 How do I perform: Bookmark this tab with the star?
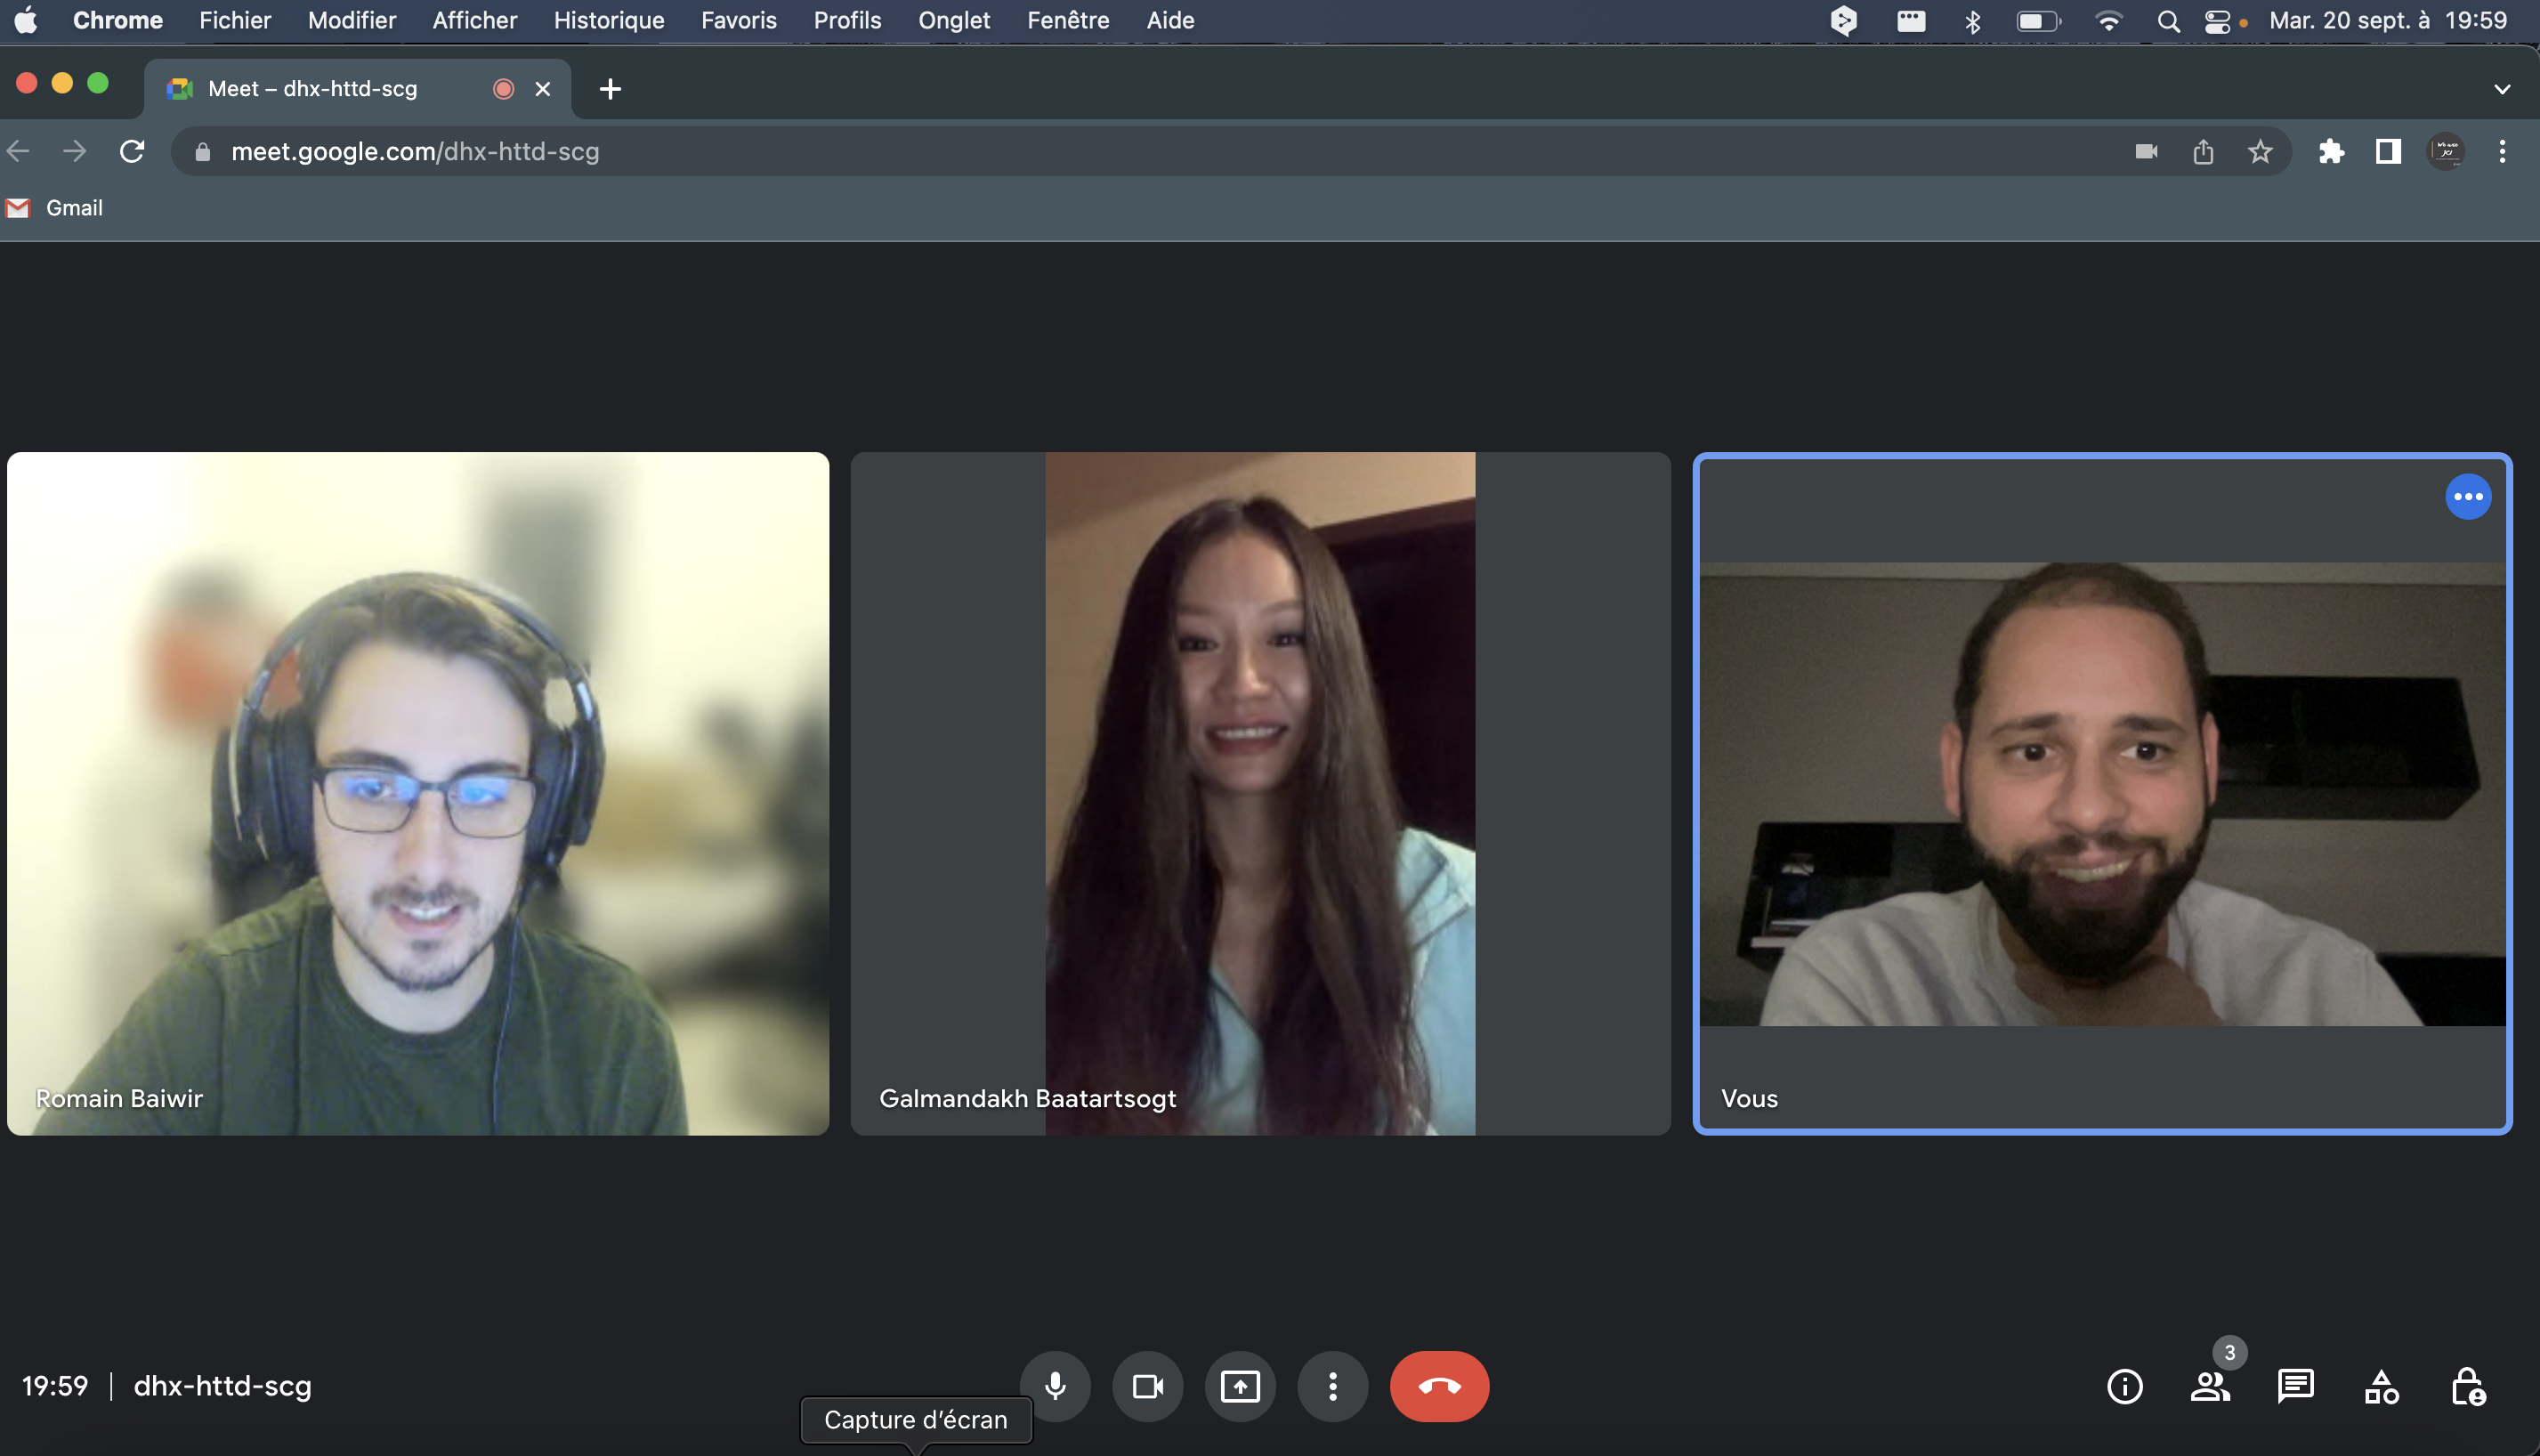[2260, 151]
